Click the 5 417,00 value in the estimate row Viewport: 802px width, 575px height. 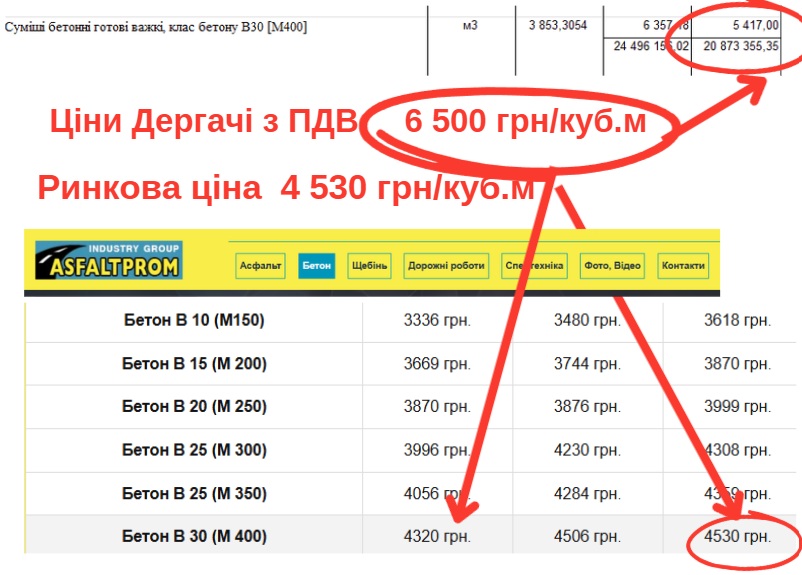[741, 26]
